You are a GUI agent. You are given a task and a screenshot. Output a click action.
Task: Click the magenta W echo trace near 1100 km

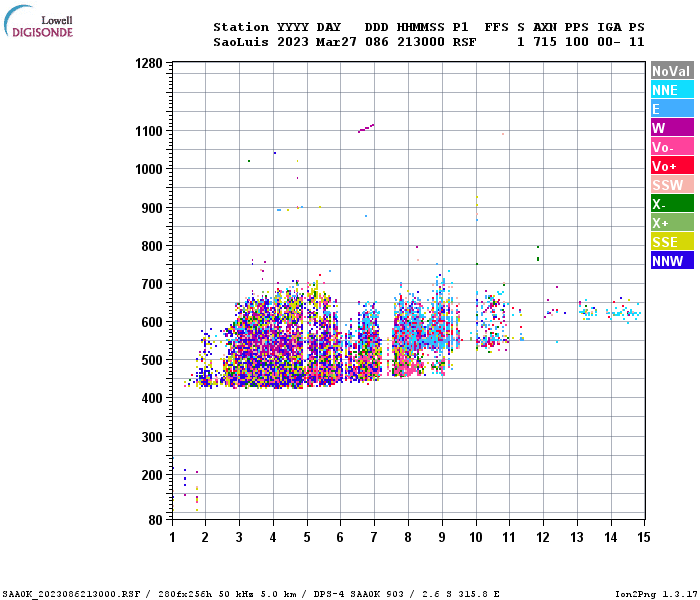point(366,129)
